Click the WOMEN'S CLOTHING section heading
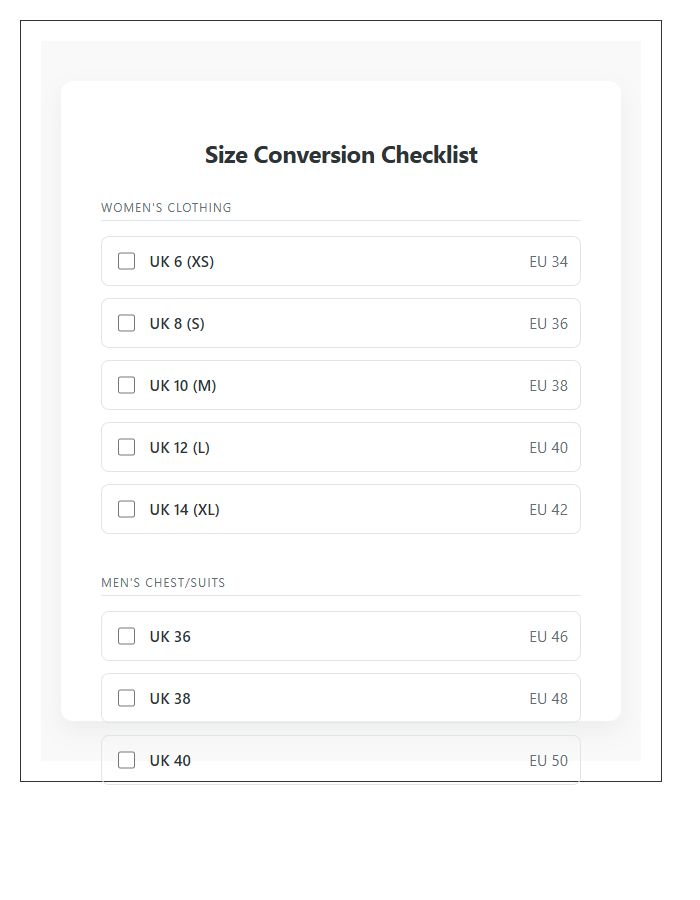This screenshot has height=900, width=700. pos(166,208)
